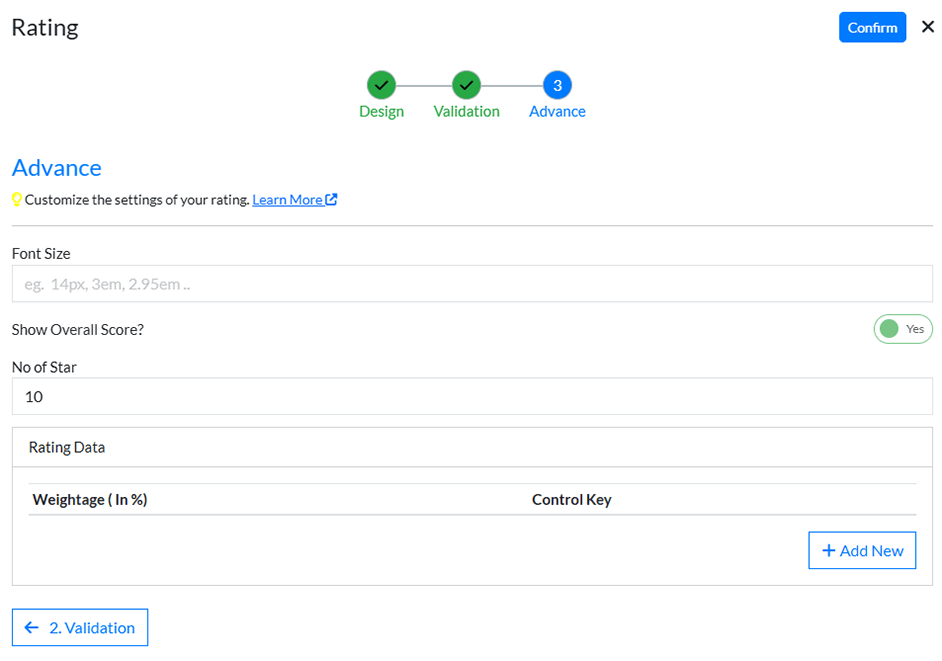Click the yellow lightbulb tip icon
The image size is (942, 661).
click(17, 200)
